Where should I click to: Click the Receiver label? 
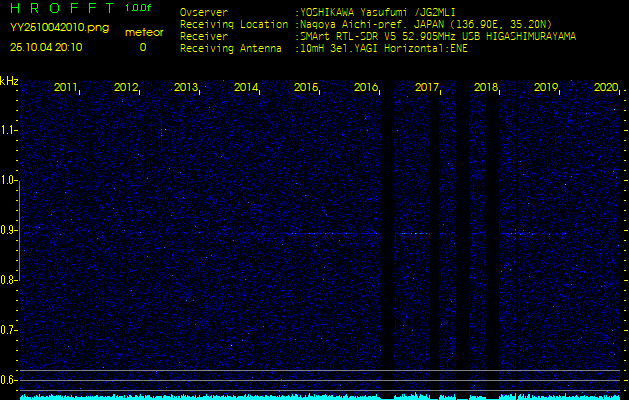[204, 37]
